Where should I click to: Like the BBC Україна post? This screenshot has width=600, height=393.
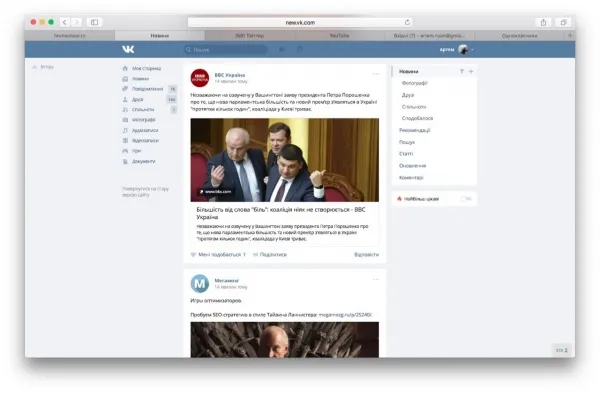coord(218,254)
